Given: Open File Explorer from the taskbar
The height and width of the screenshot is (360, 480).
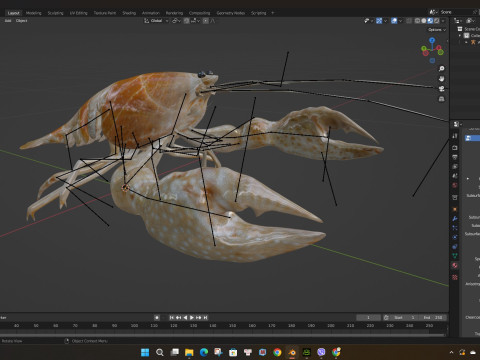Looking at the screenshot, I should pos(189,352).
